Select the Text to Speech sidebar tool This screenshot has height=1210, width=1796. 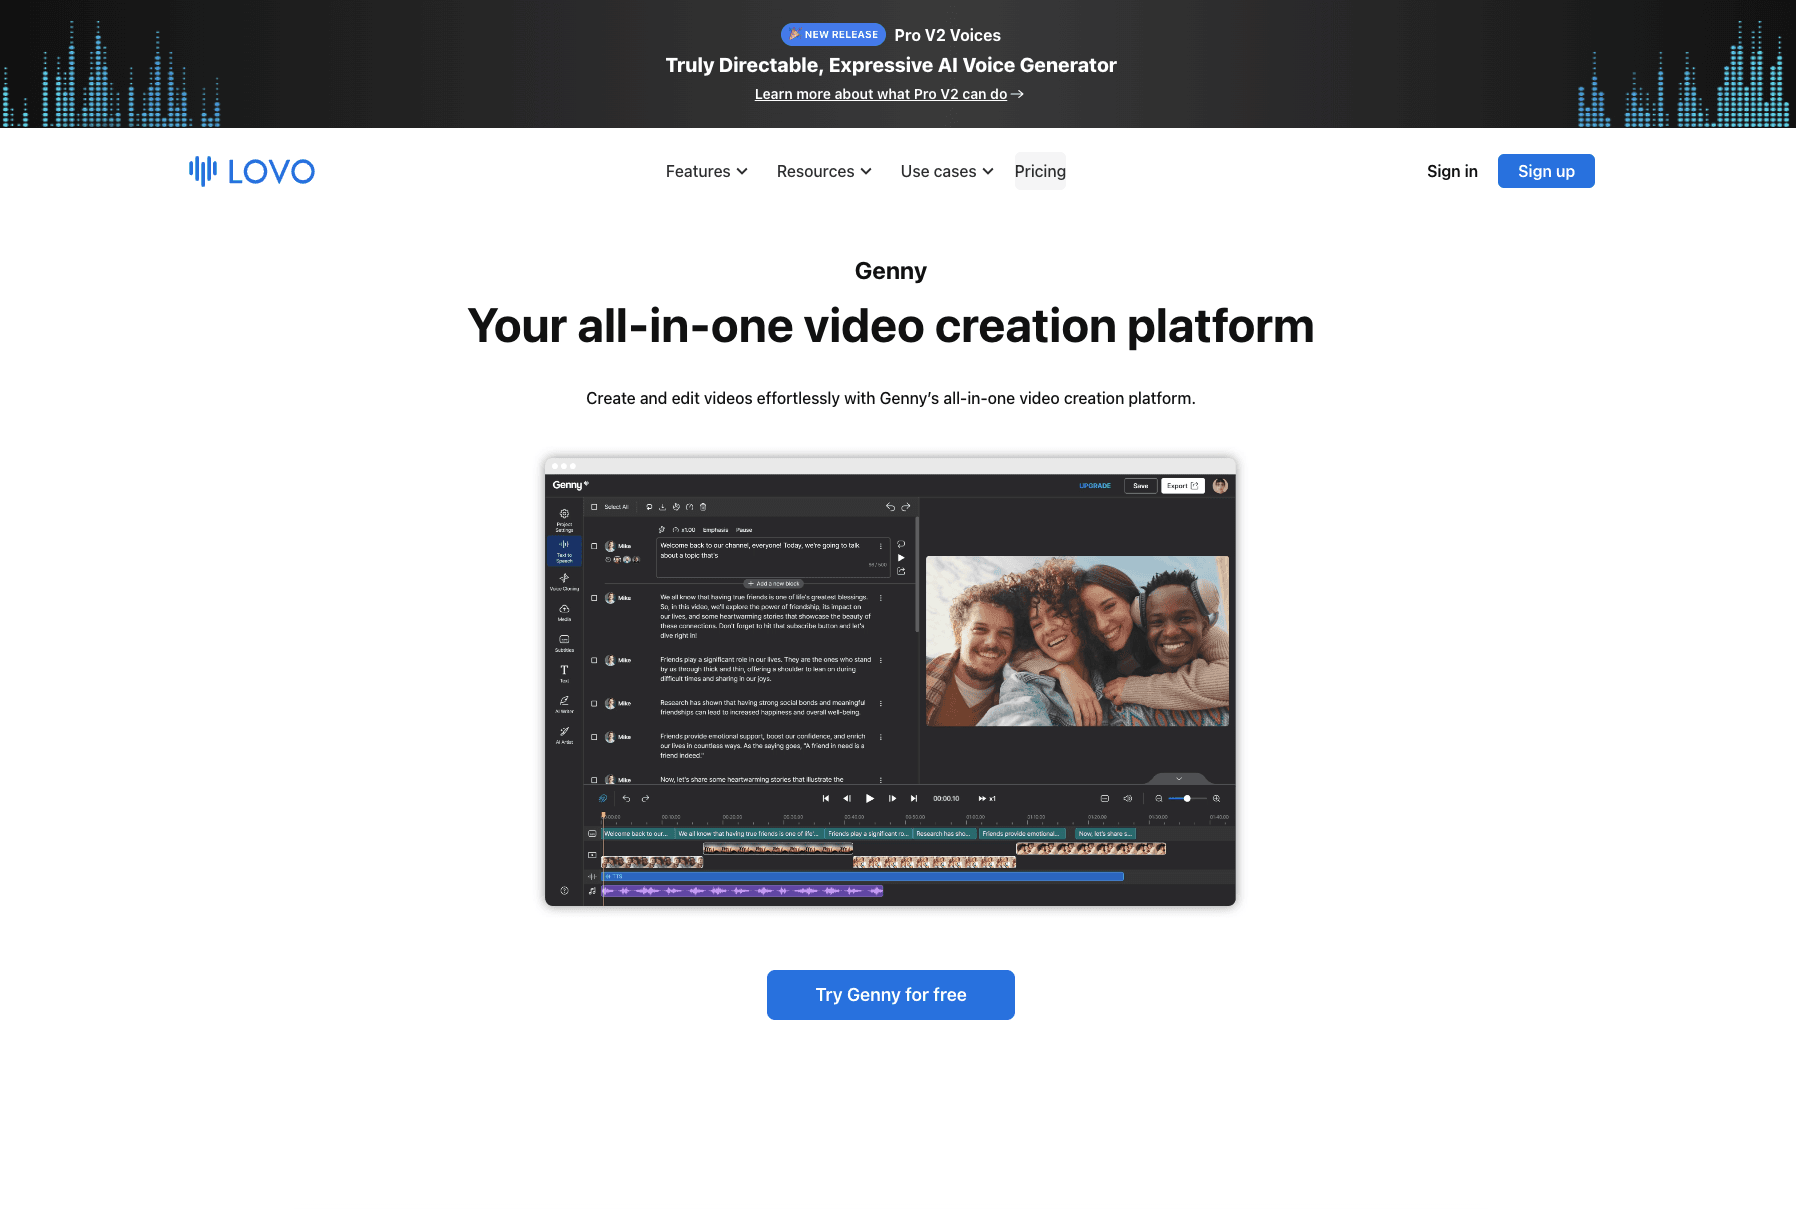pyautogui.click(x=564, y=550)
